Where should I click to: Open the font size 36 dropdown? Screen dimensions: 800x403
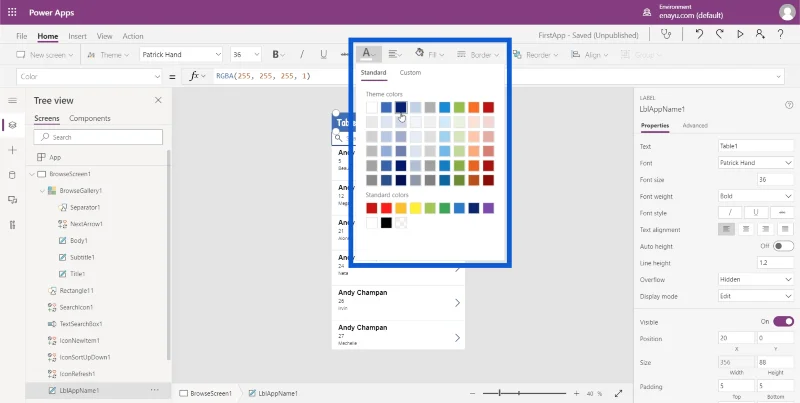pos(245,54)
